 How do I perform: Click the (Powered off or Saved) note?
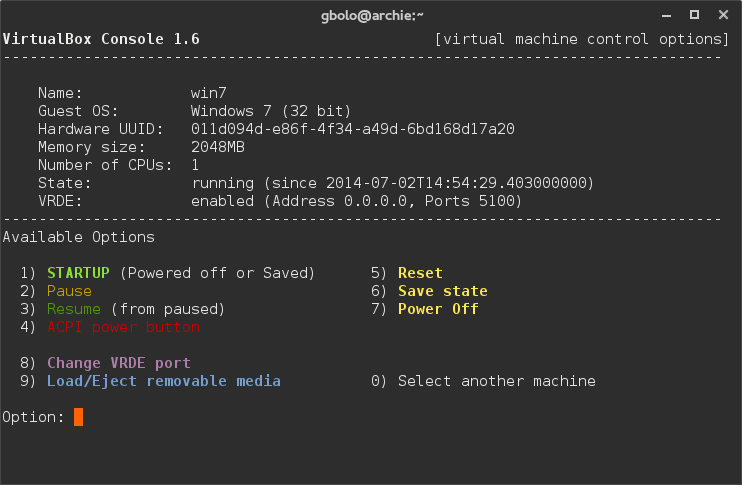(x=217, y=273)
